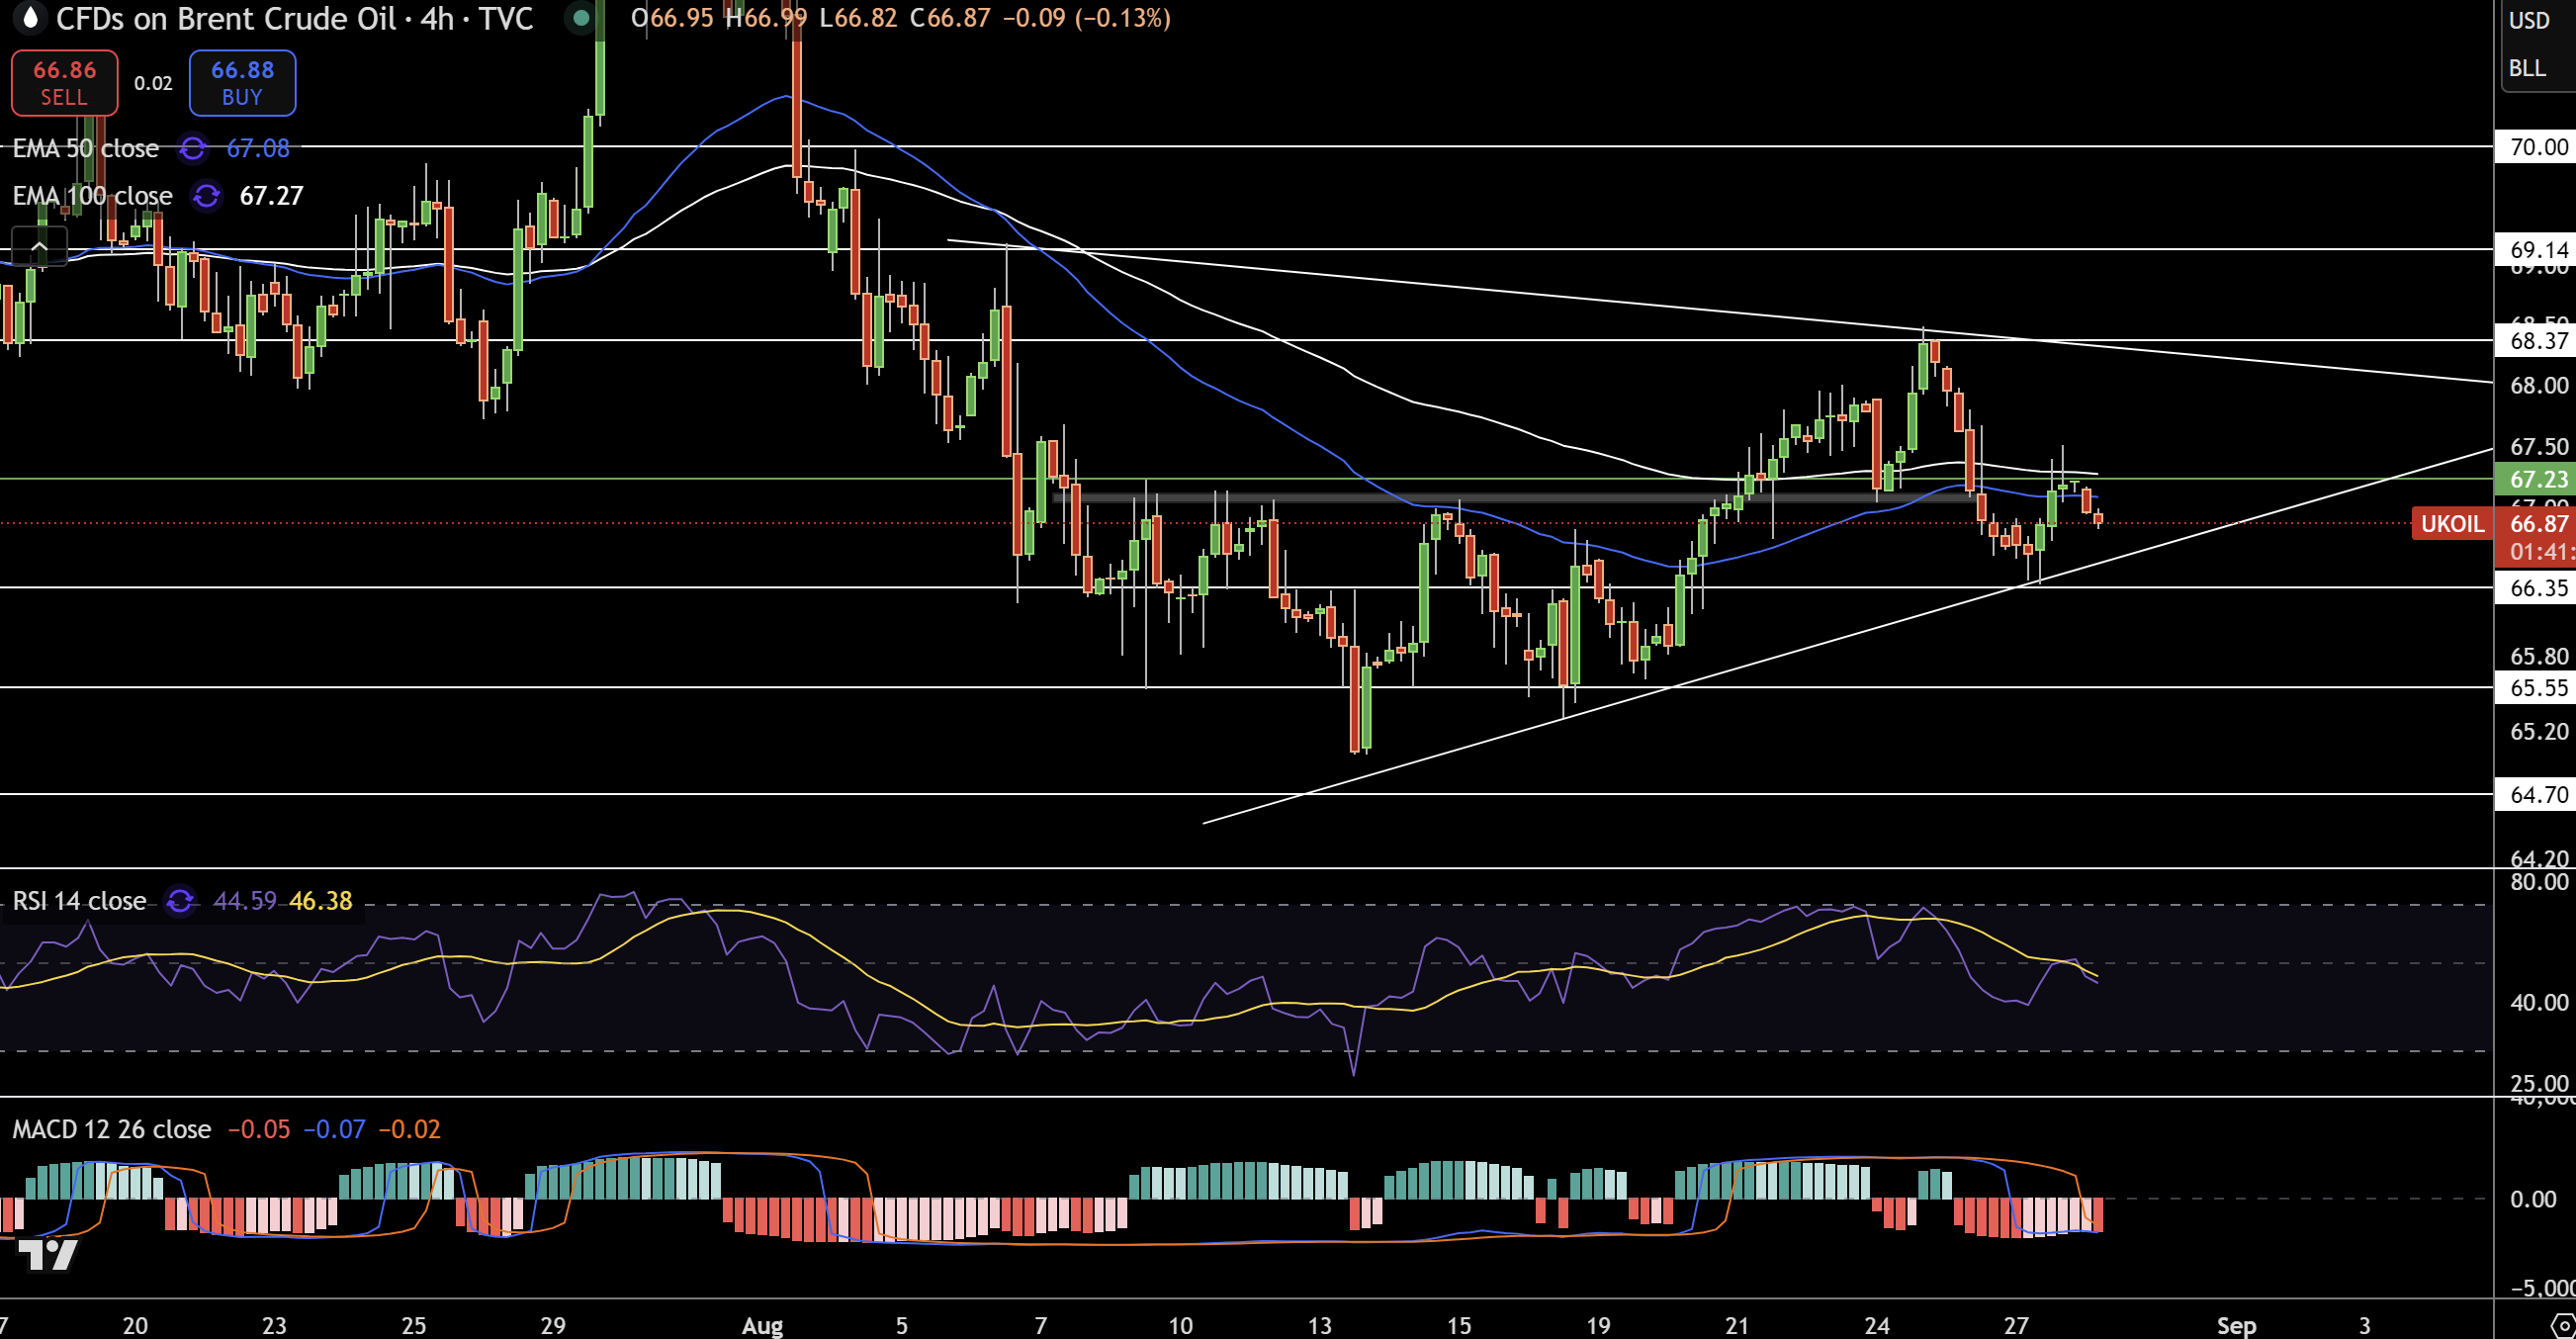The image size is (2576, 1339).
Task: Collapse the indicator legend with the chevron arrow
Action: [38, 245]
